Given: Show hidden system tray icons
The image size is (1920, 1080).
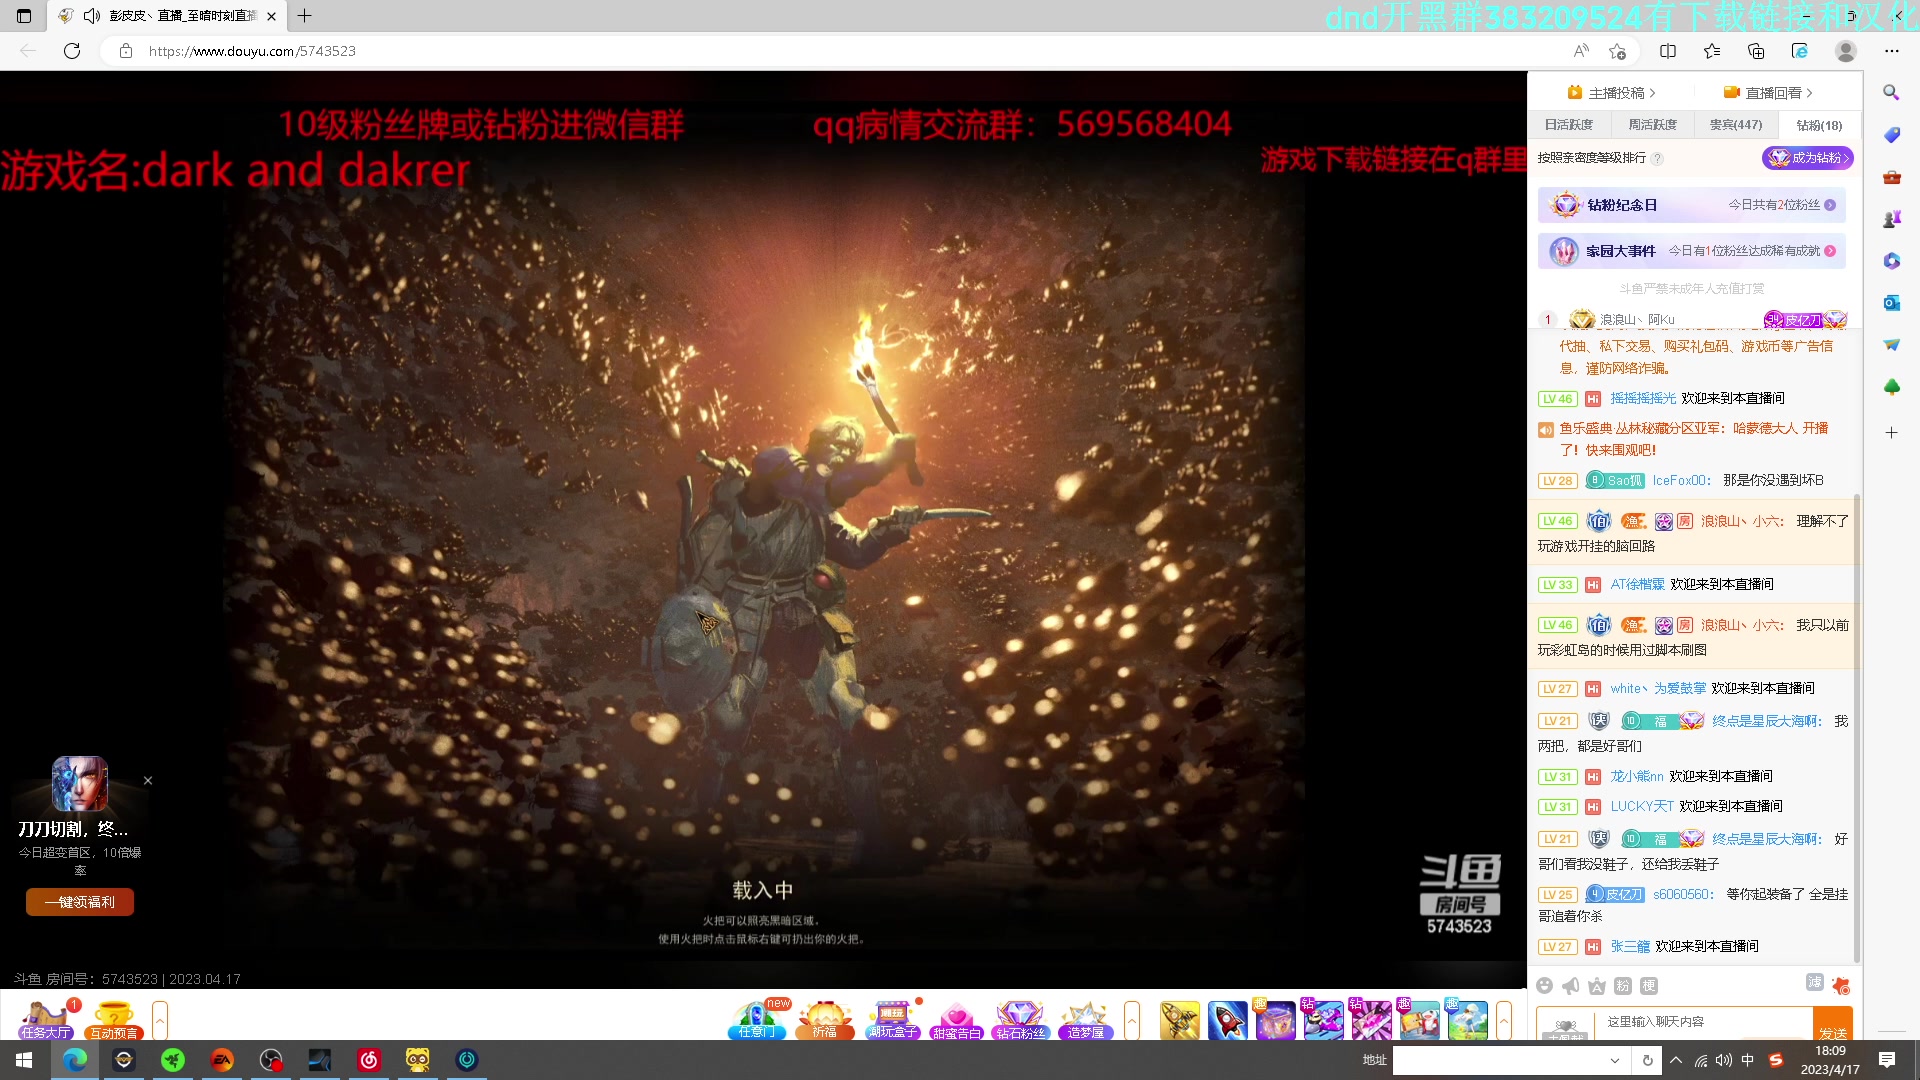Looking at the screenshot, I should pos(1676,1060).
